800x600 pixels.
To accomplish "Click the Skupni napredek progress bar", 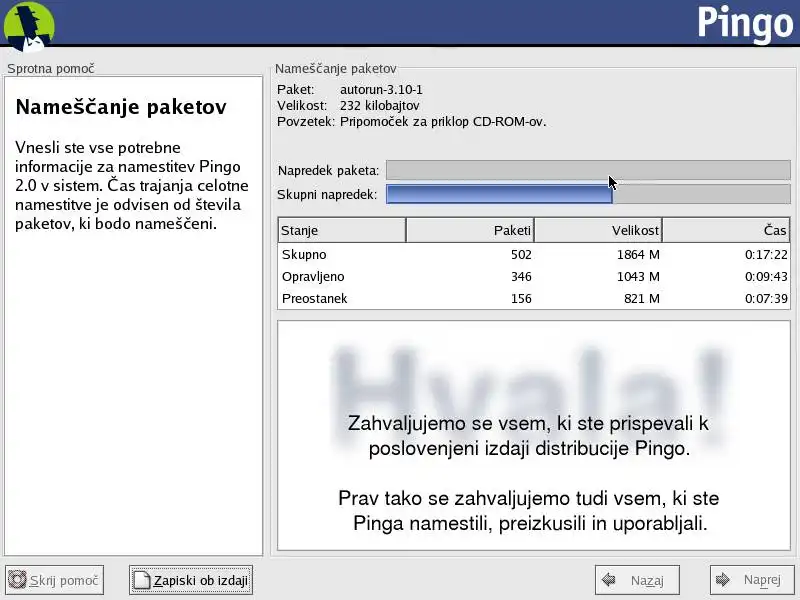I will click(588, 194).
